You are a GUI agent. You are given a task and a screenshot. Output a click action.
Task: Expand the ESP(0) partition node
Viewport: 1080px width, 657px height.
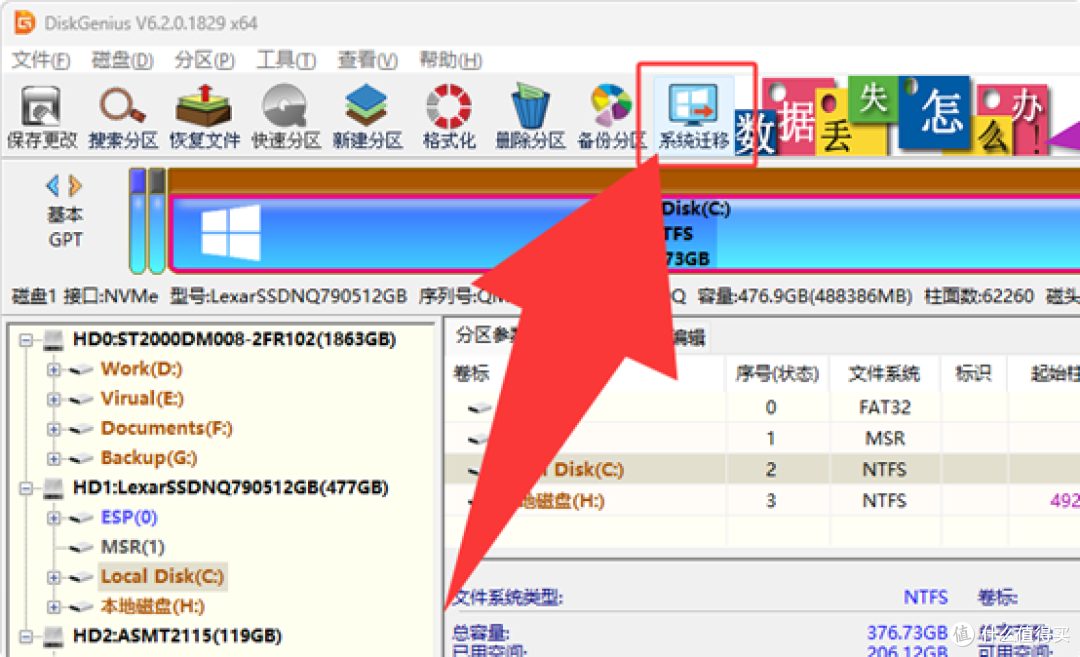pyautogui.click(x=53, y=518)
